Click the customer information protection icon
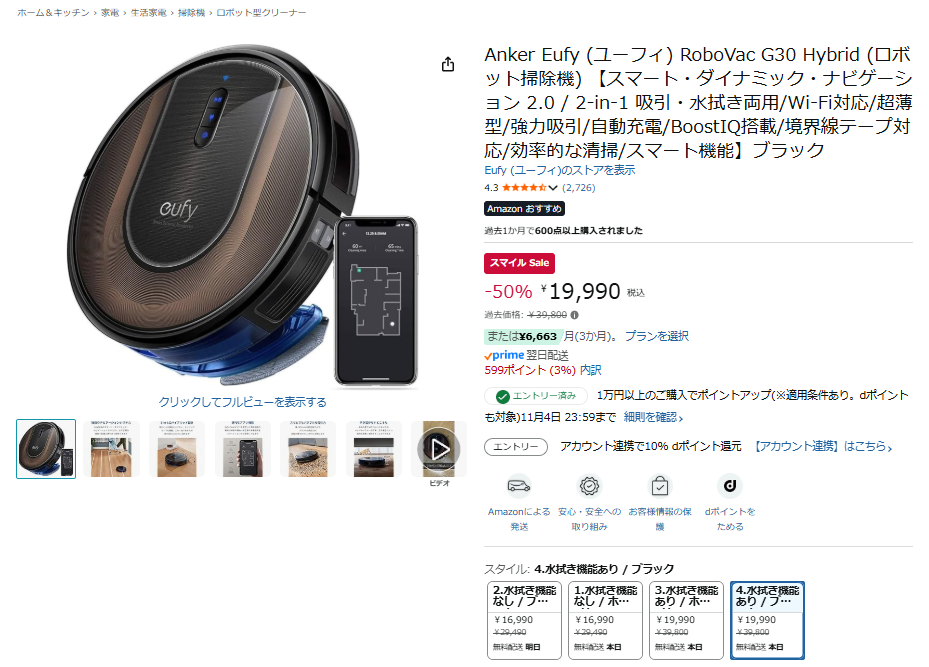 point(659,486)
